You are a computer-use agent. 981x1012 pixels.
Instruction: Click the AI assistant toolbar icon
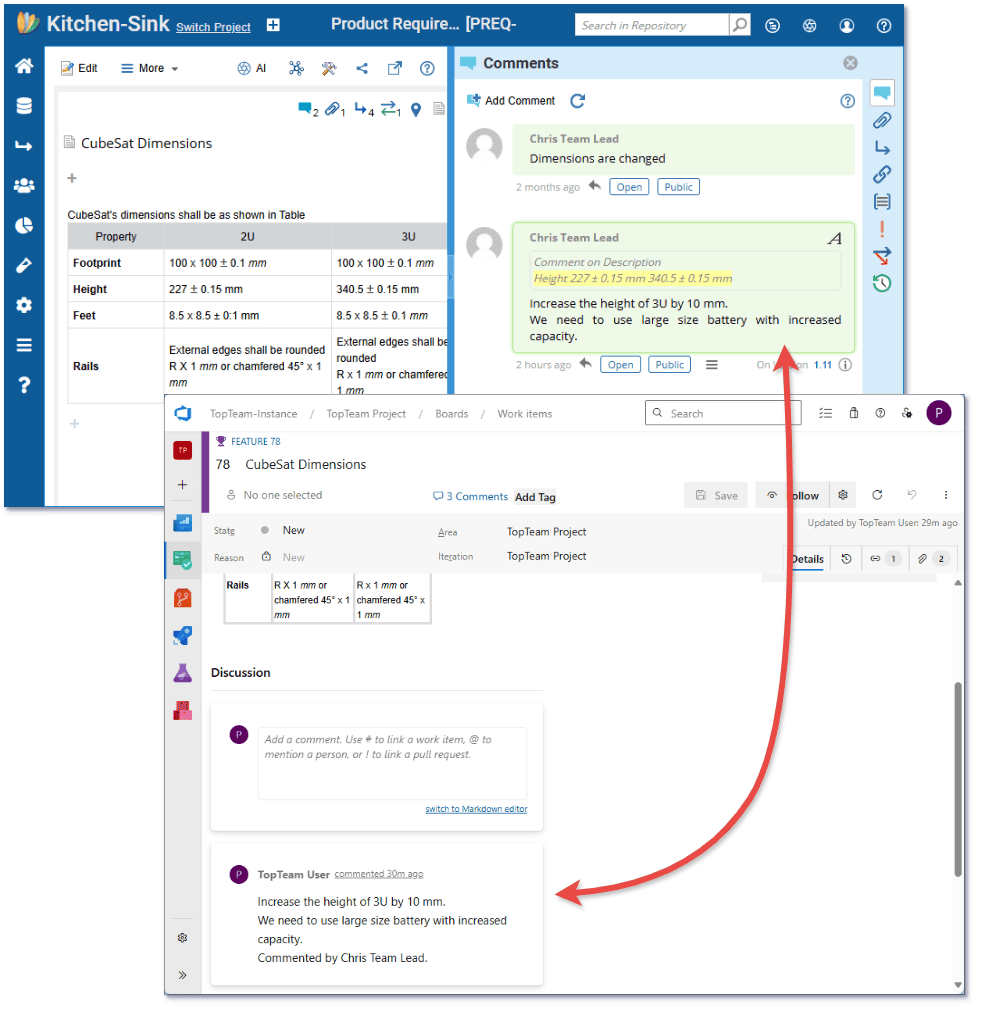(252, 68)
